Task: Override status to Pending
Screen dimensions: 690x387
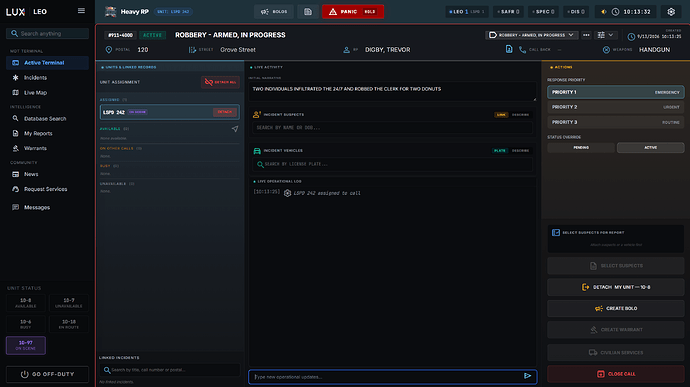Action: coord(581,147)
